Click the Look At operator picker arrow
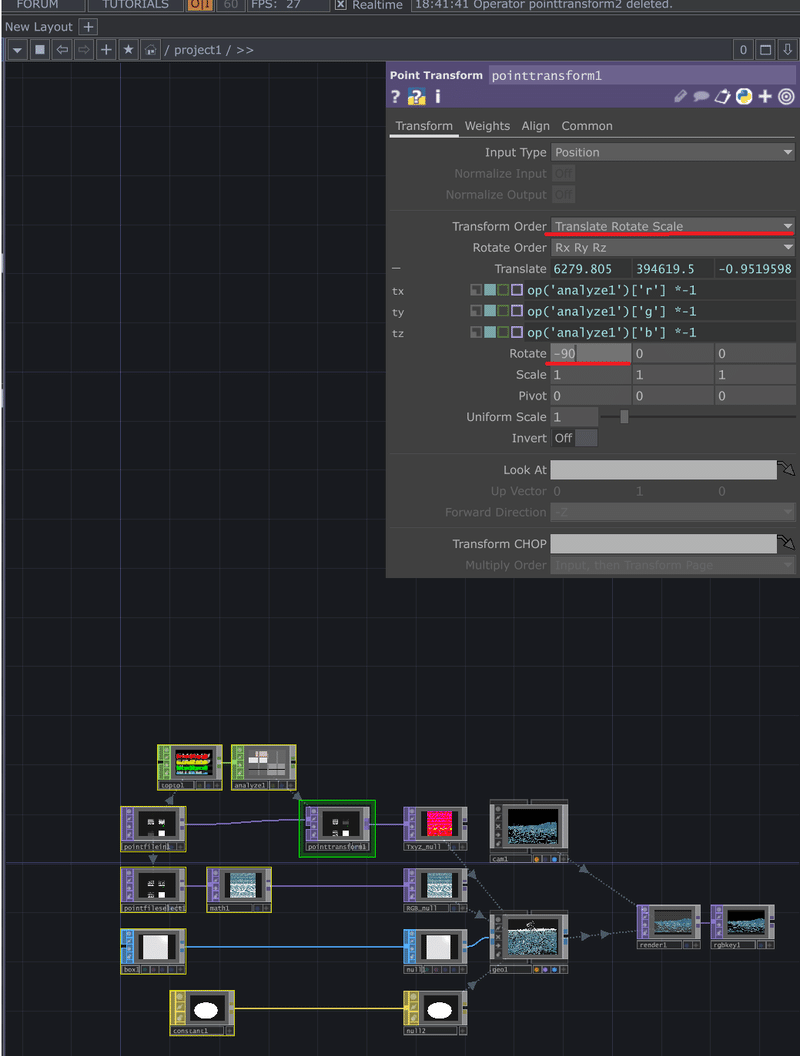Image resolution: width=800 pixels, height=1056 pixels. click(x=786, y=469)
